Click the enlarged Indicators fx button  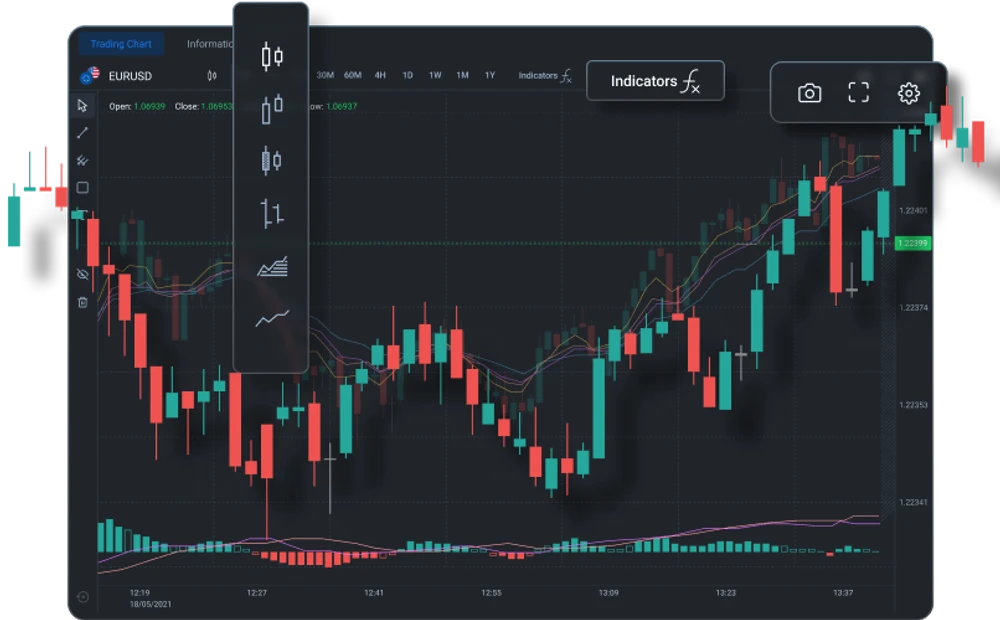[655, 81]
